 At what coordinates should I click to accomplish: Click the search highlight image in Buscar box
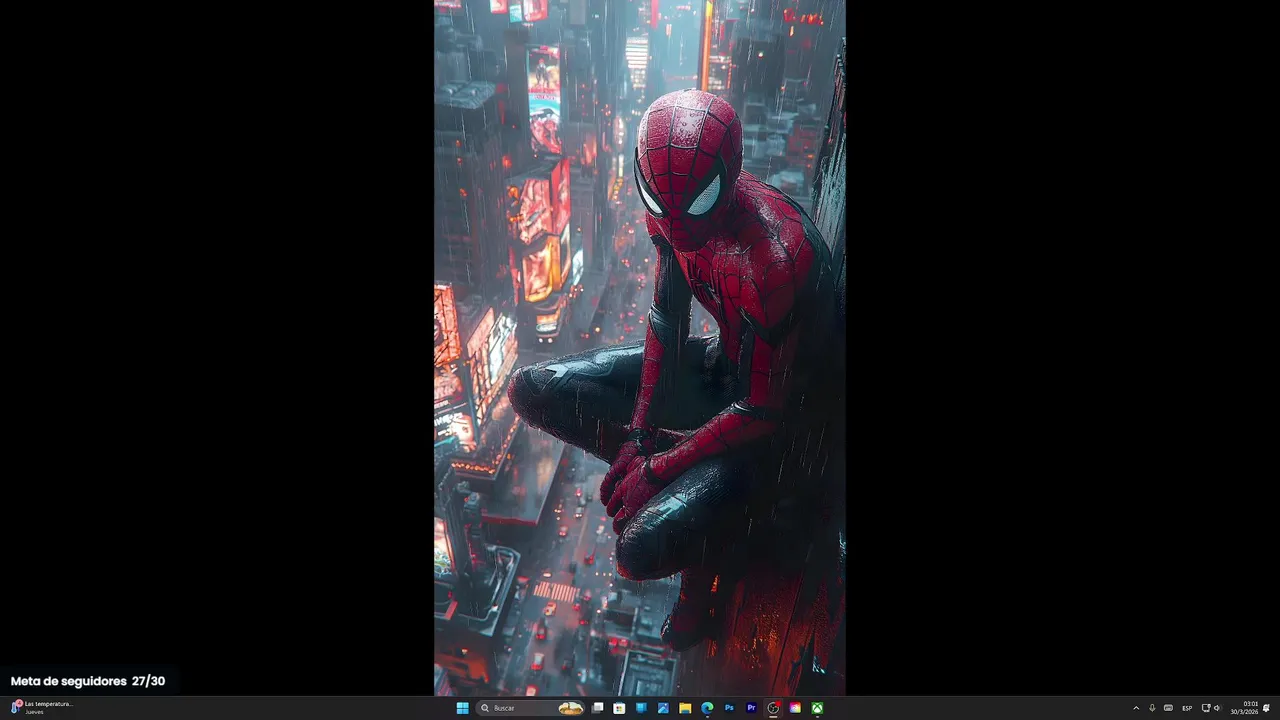(570, 708)
